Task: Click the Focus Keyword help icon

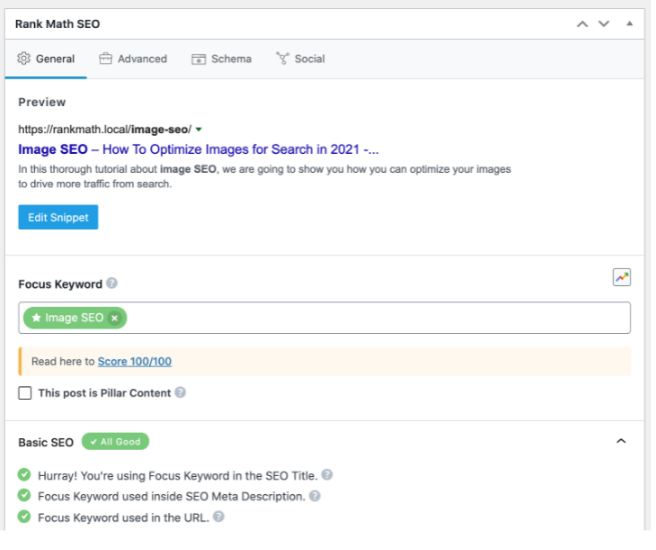Action: (112, 283)
